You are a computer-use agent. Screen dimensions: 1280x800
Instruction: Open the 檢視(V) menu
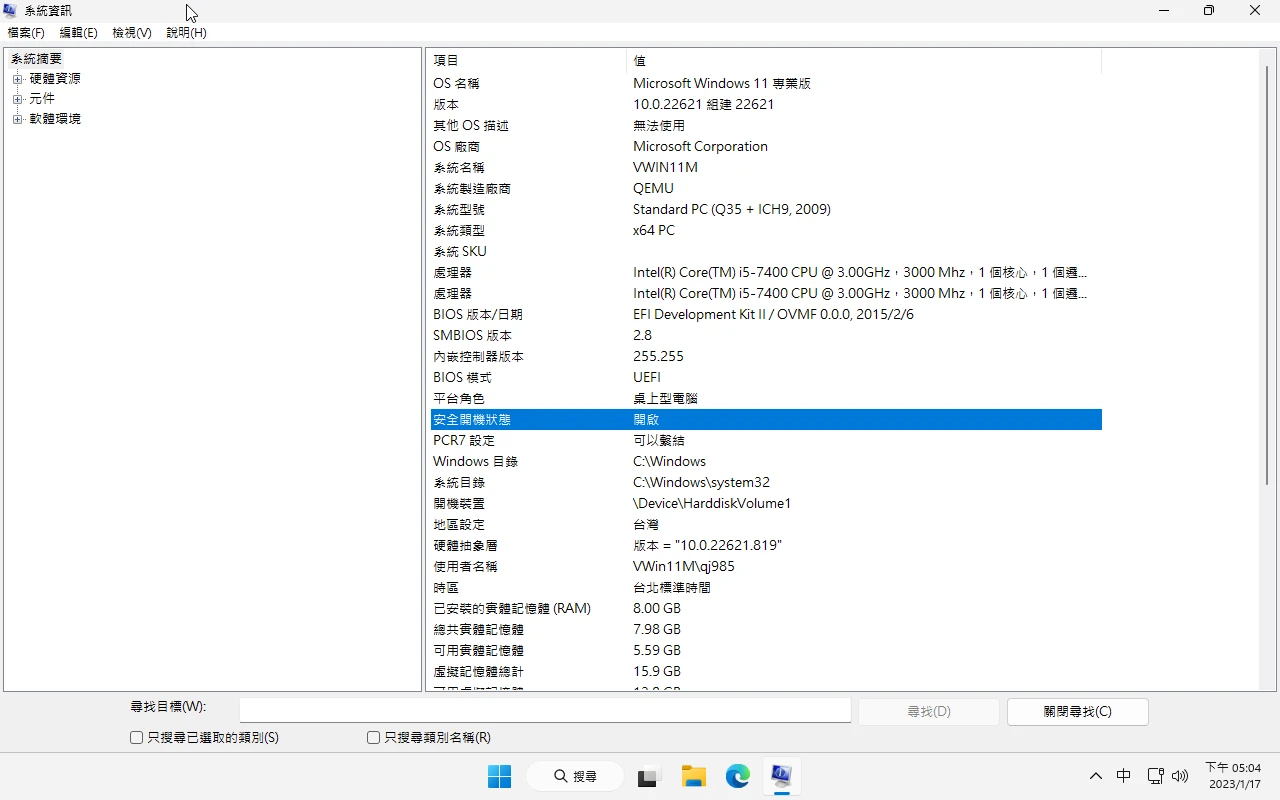click(131, 33)
